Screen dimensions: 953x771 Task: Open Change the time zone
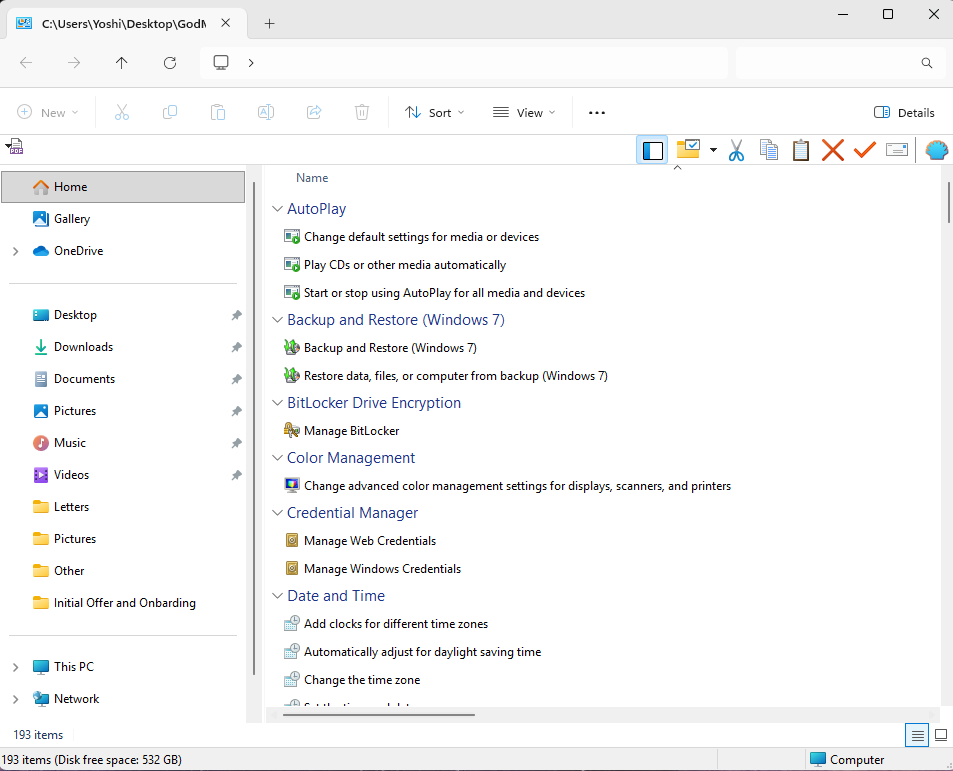361,680
